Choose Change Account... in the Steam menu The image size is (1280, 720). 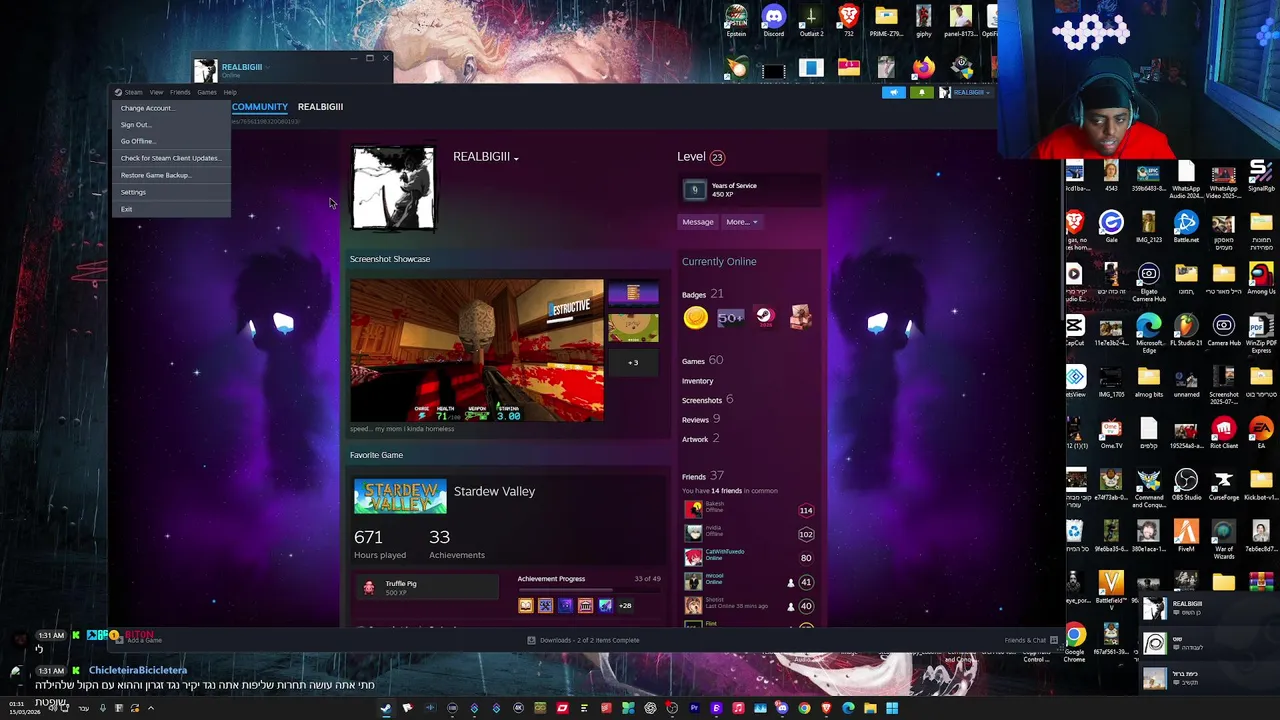[x=146, y=108]
